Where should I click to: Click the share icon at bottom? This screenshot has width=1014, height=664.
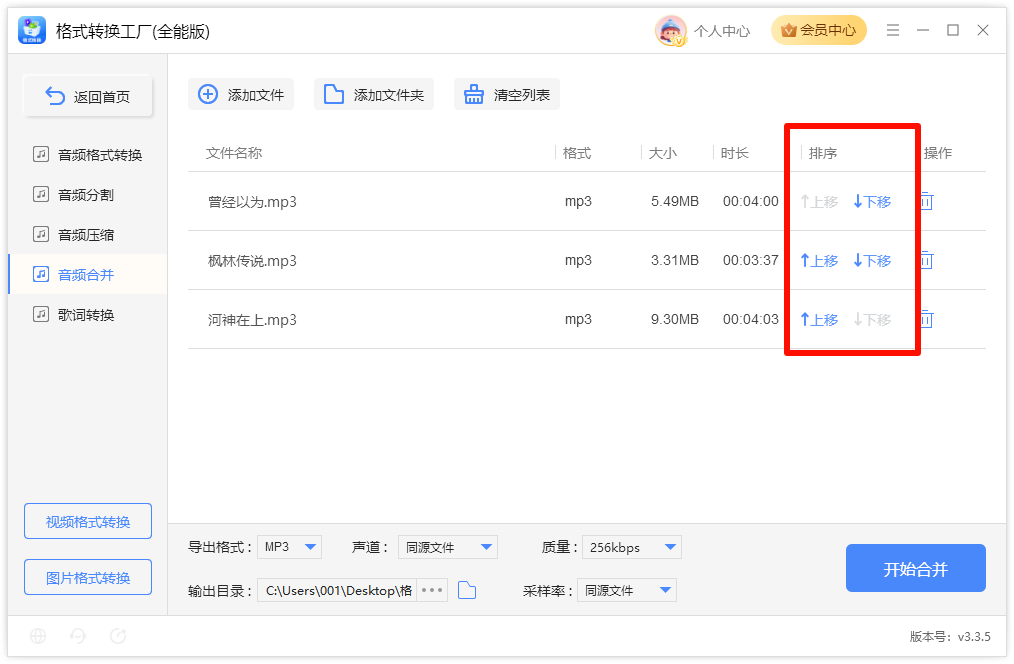(118, 636)
